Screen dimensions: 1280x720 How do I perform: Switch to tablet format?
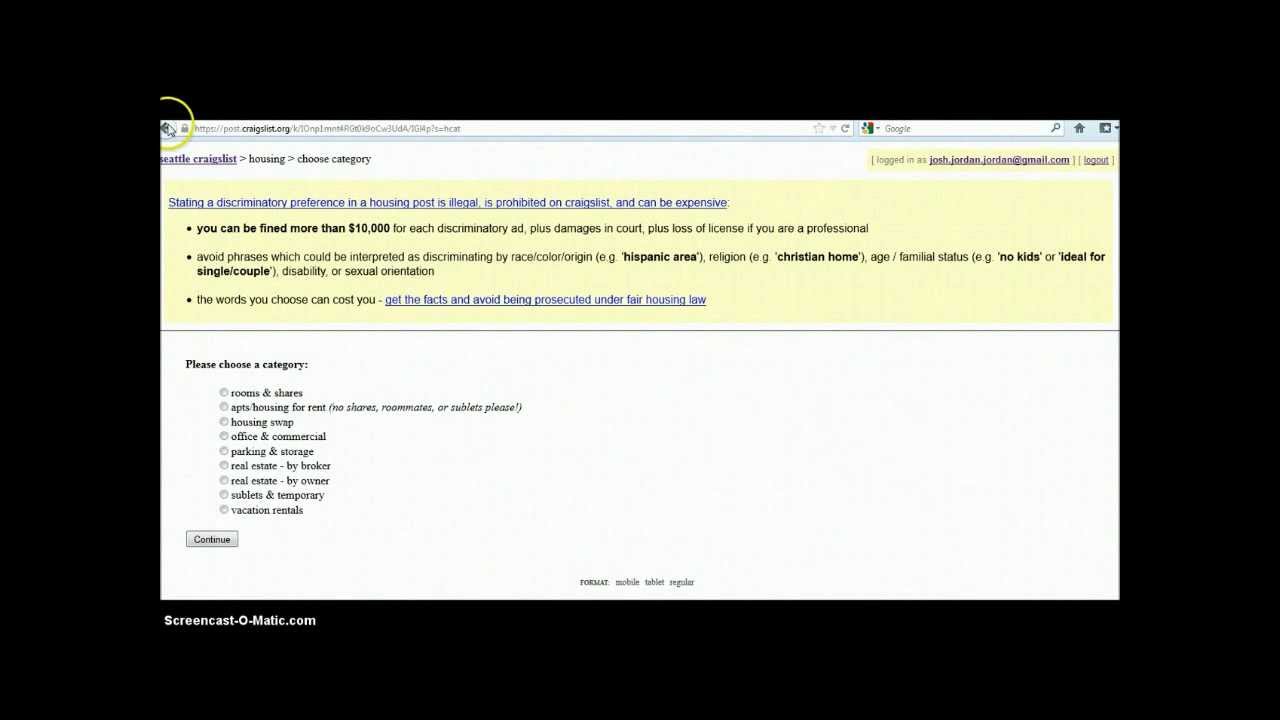[654, 582]
